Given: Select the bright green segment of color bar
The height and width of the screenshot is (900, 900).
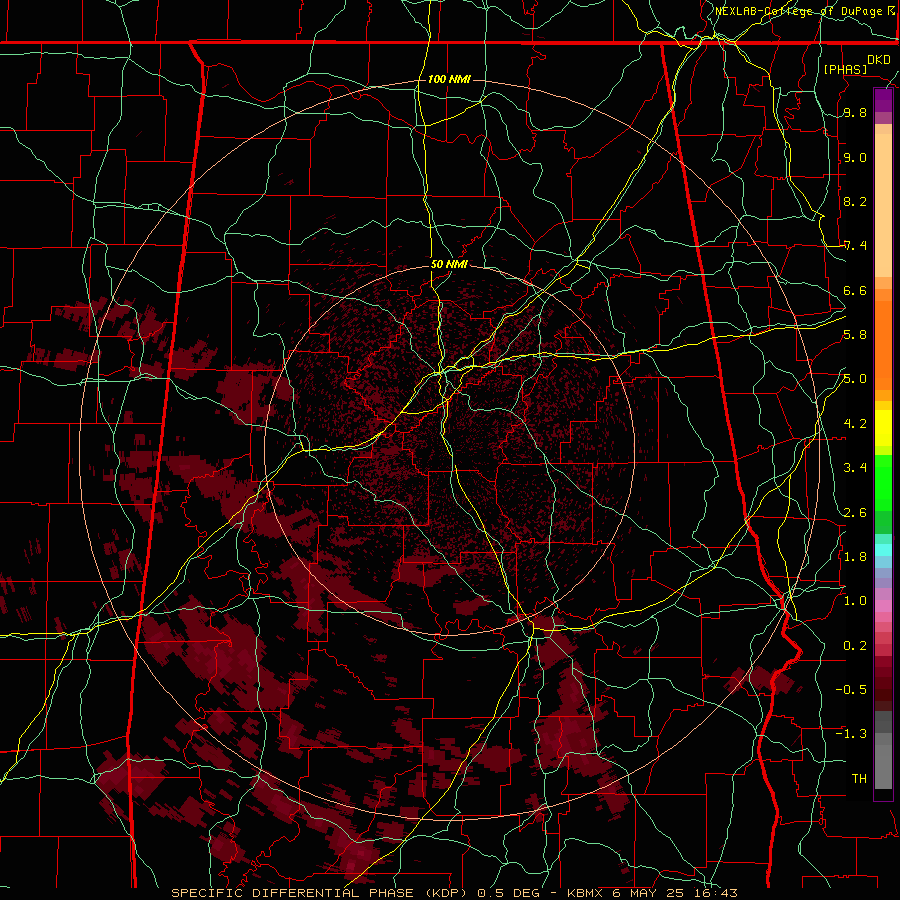Looking at the screenshot, I should (883, 483).
